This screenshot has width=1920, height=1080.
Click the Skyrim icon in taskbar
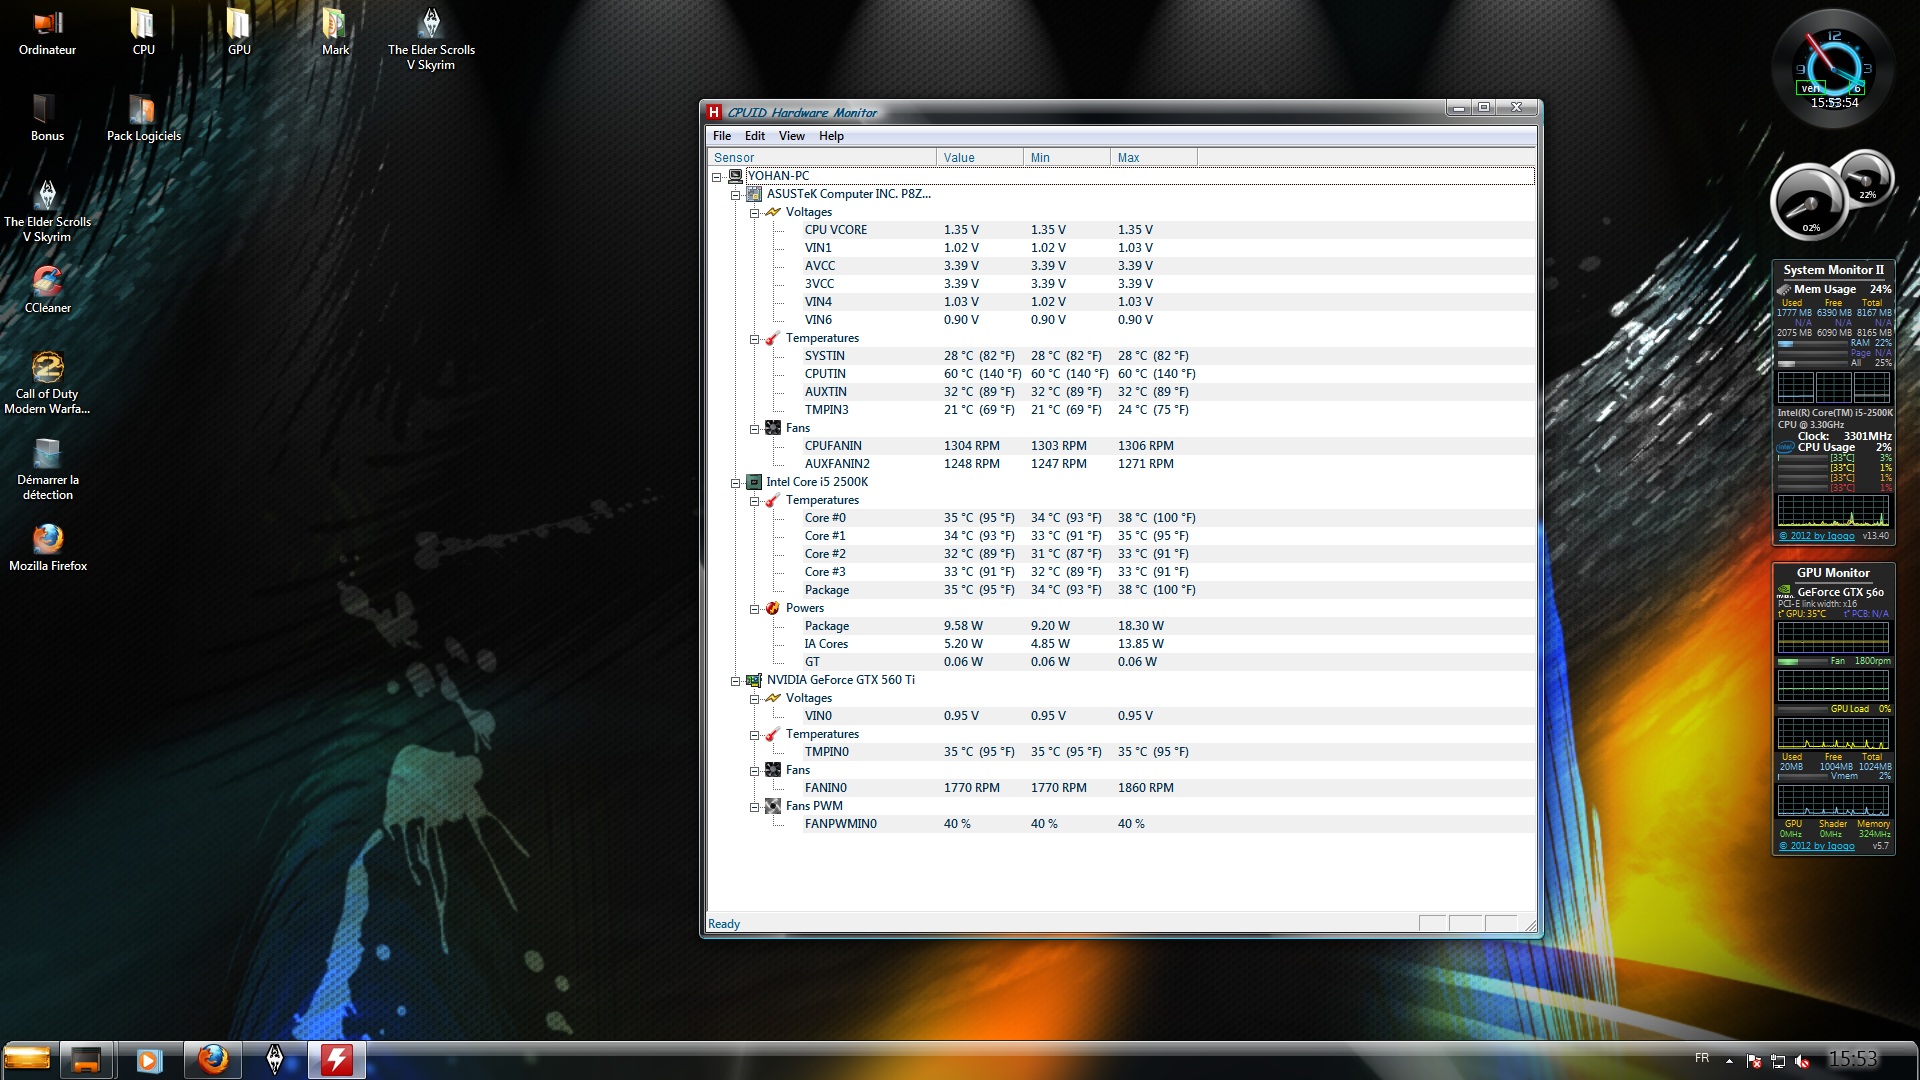pos(275,1059)
